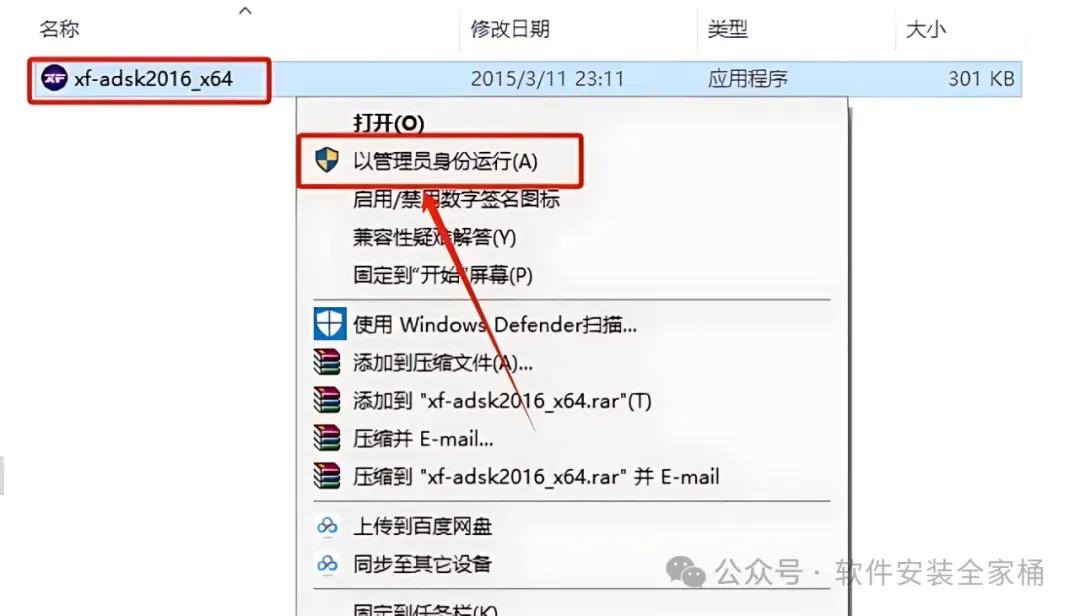Click the Windows Defender shield icon
Screen dimensions: 1080x616
pyautogui.click(x=329, y=323)
